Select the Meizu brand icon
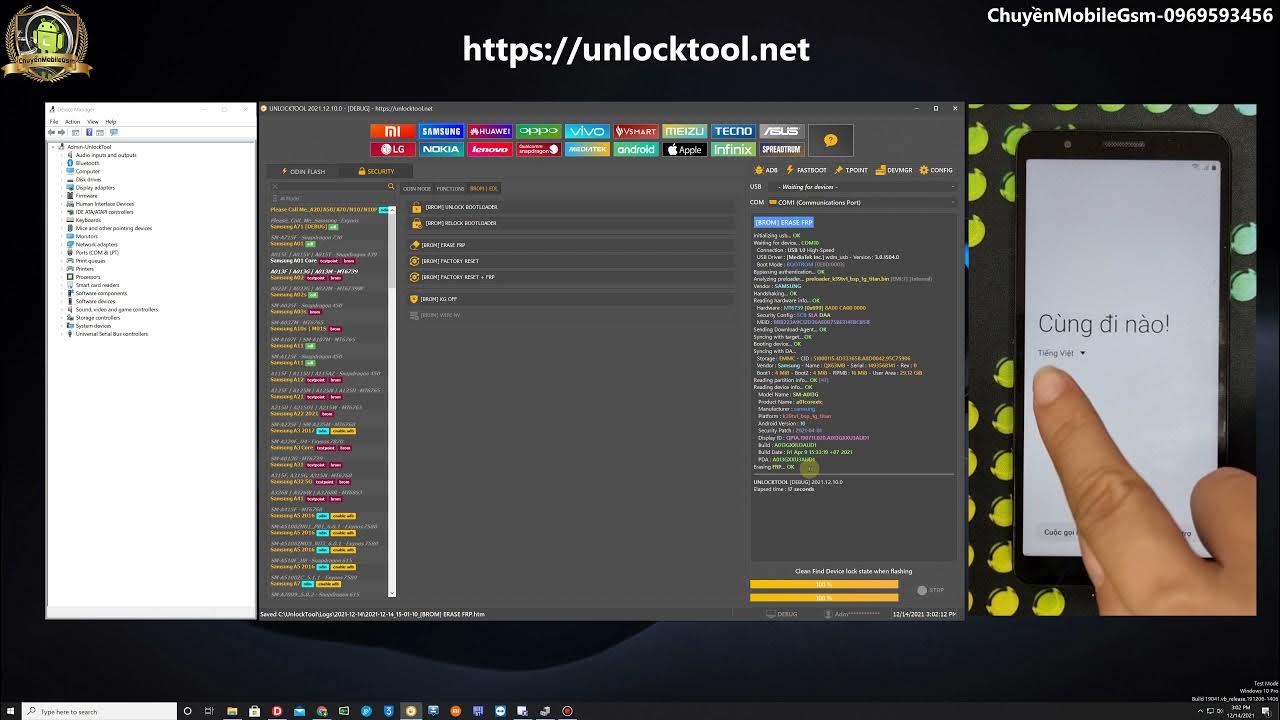 click(x=684, y=131)
